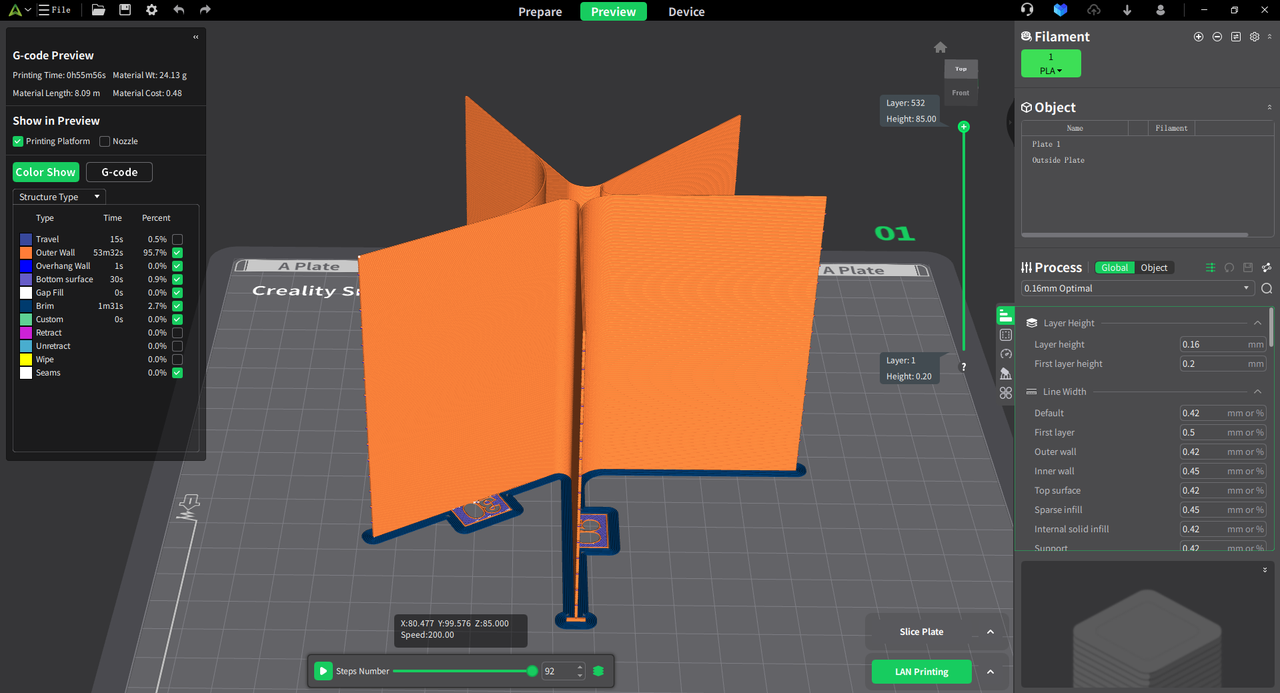Toggle the Printing Platform checkbox
Image resolution: width=1280 pixels, height=693 pixels.
(x=16, y=141)
